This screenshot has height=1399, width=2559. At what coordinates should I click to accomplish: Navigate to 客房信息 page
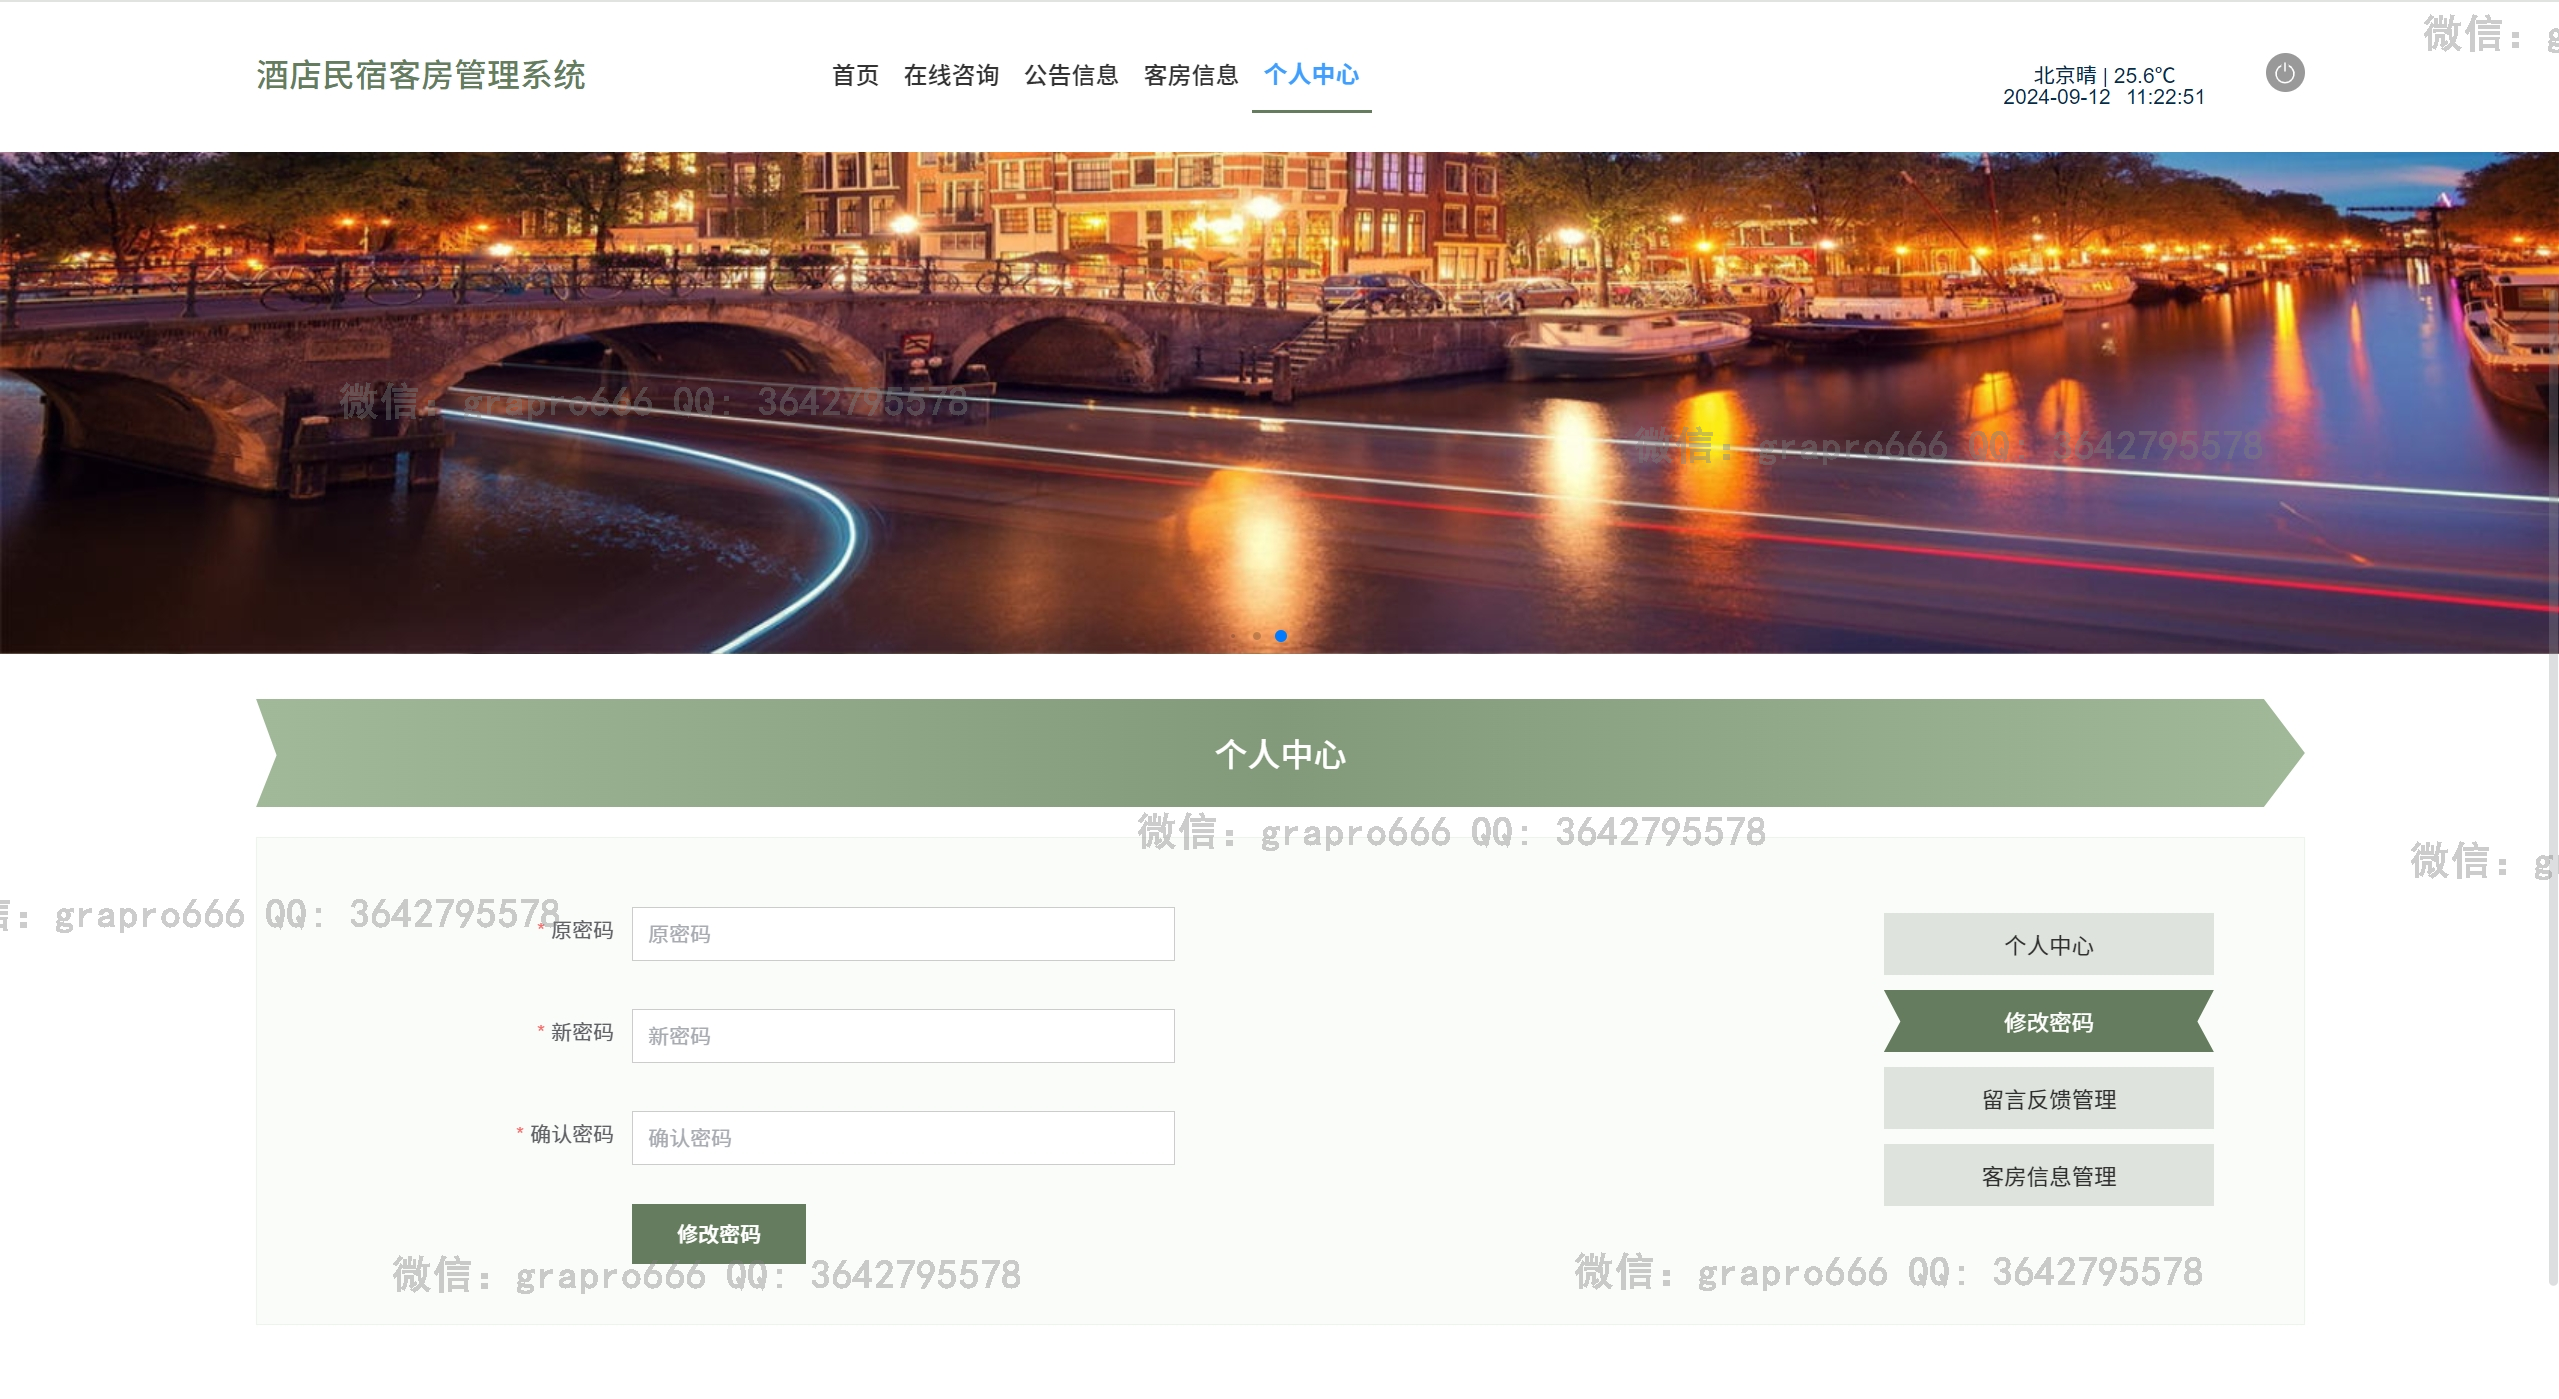(1191, 75)
